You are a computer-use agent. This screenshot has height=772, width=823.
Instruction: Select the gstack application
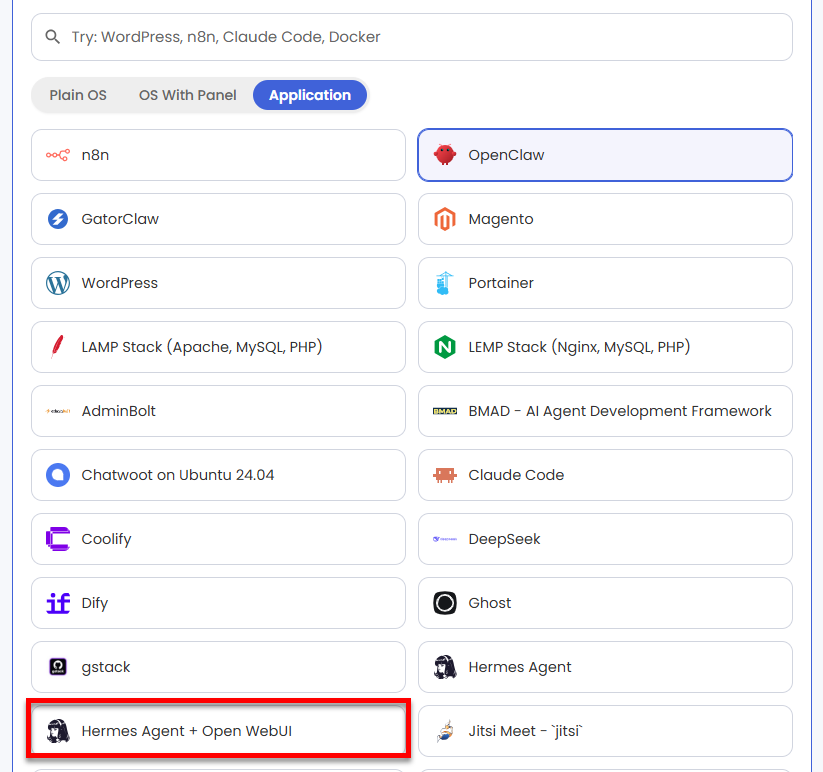point(218,667)
